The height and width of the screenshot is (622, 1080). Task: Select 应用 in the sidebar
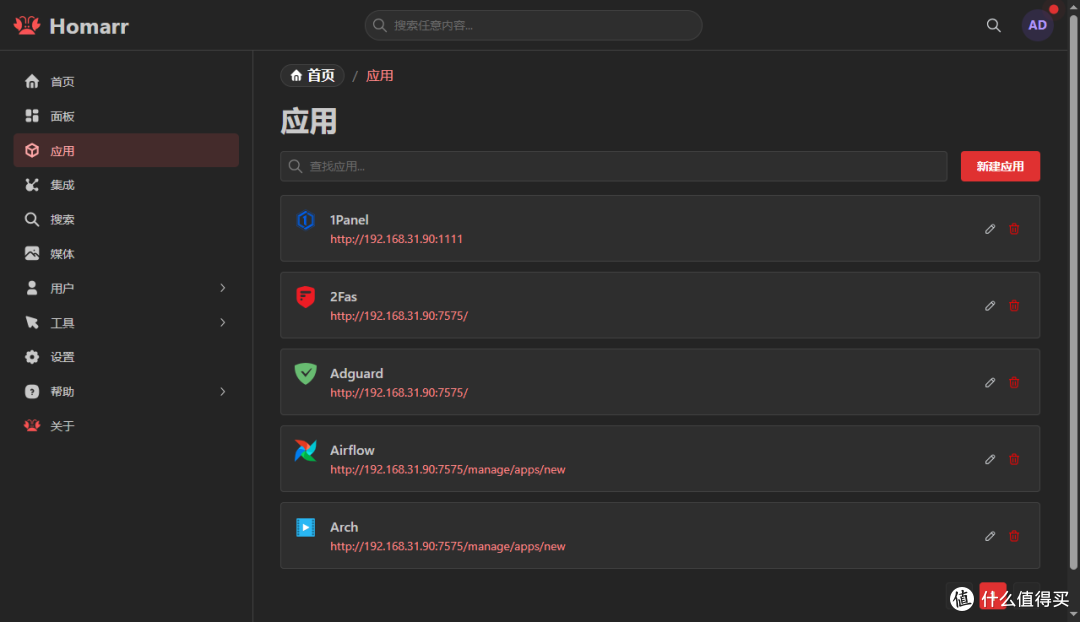(x=126, y=150)
